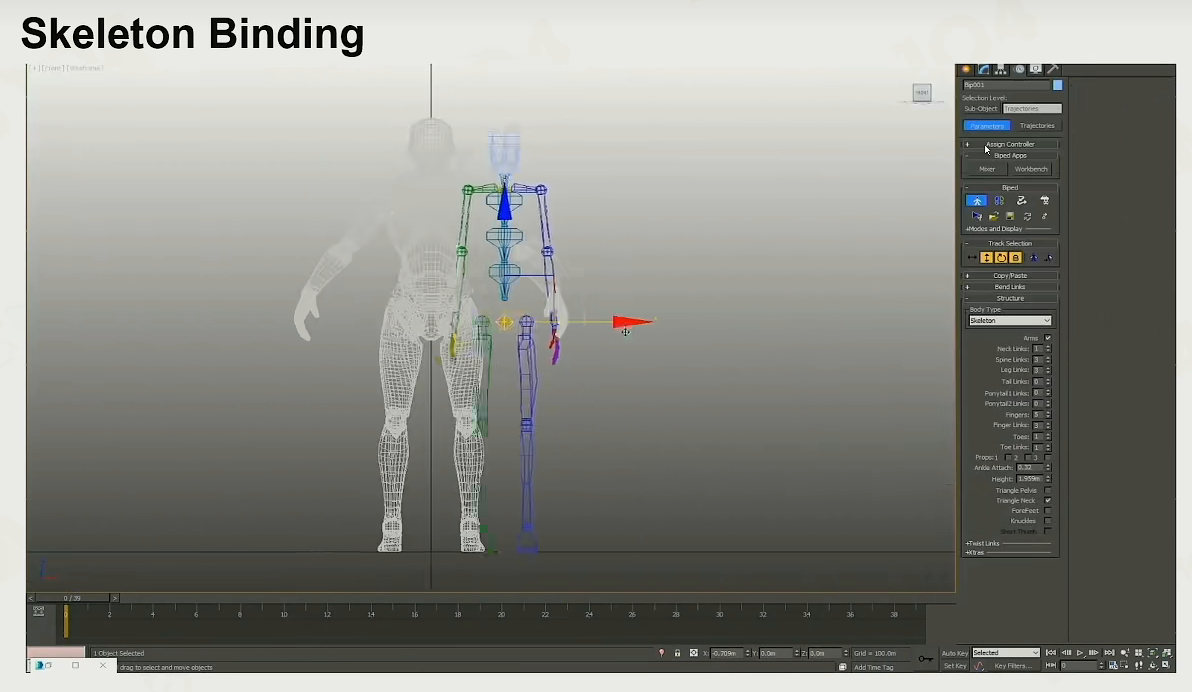Click the Biped Mixer Mode icon
1192x692 pixels.
(1045, 201)
